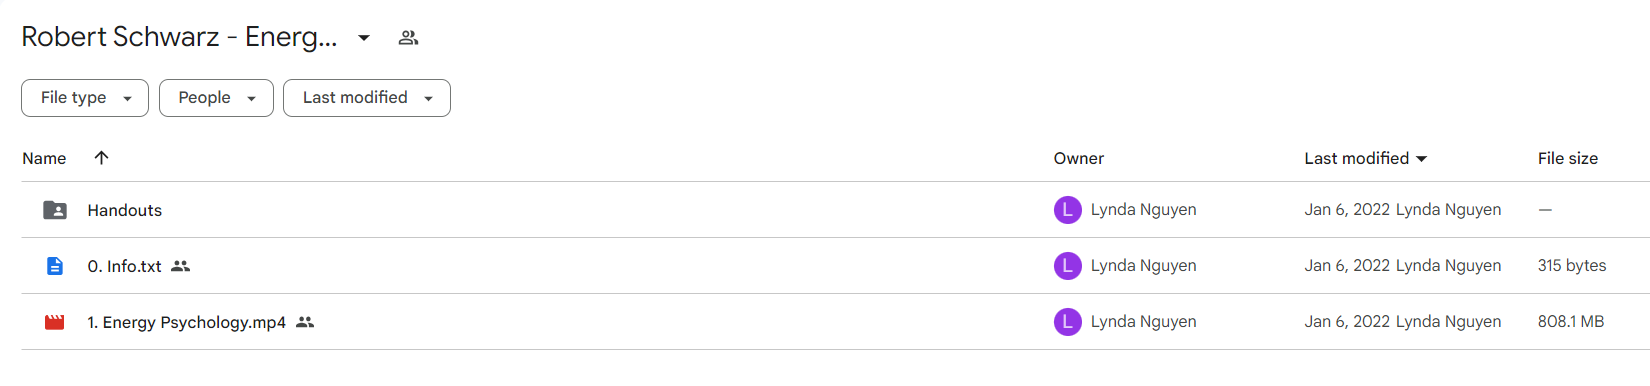
Task: Click shared-people icon next to Energy Psychology.mp4
Action: point(305,322)
